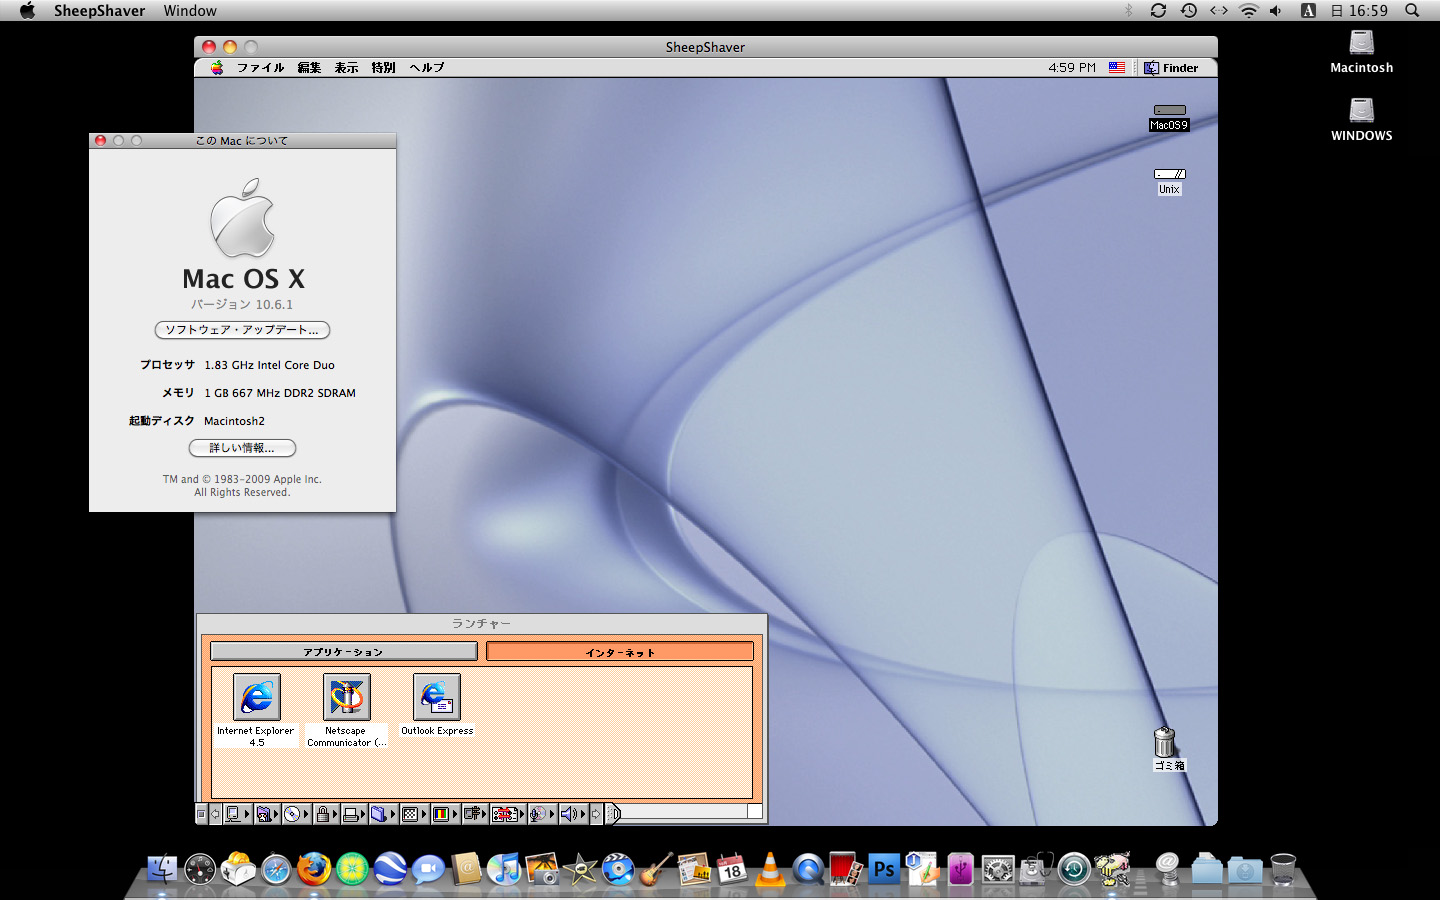Click the バージョン 10.6.1 version text
The image size is (1440, 900).
coord(242,304)
